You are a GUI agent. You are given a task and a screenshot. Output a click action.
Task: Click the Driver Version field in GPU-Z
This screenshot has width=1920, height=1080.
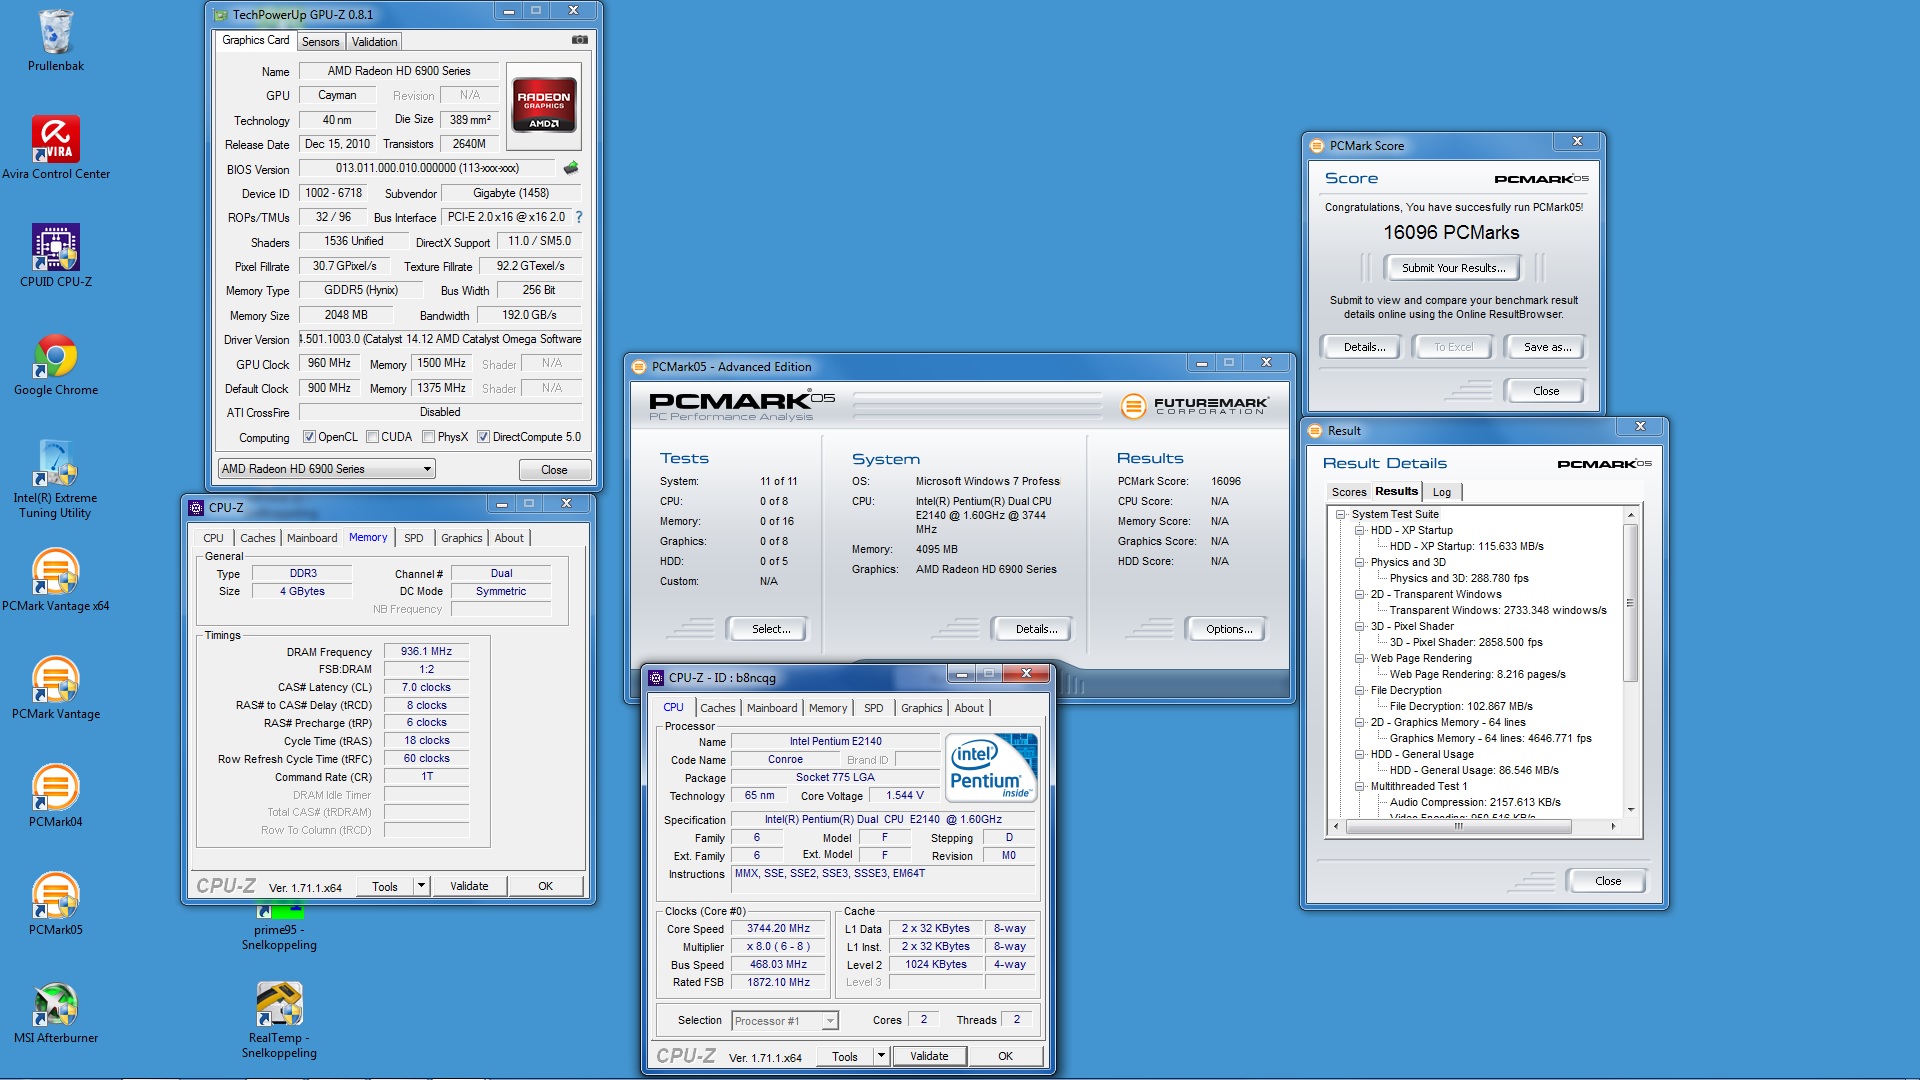440,339
